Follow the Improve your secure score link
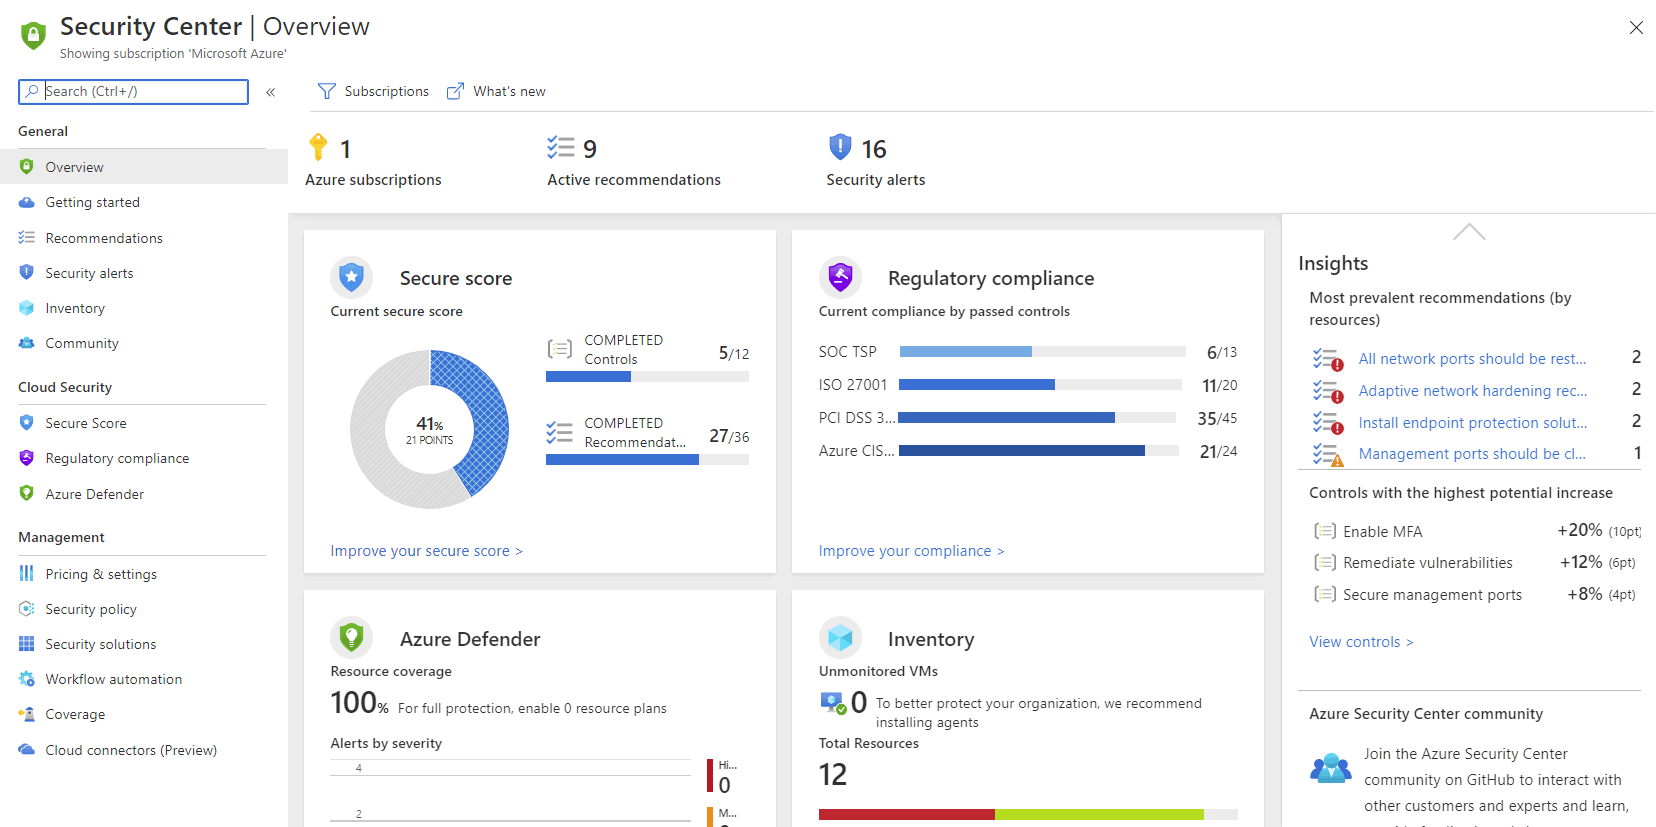Screen dimensions: 1656x827 [x=427, y=551]
